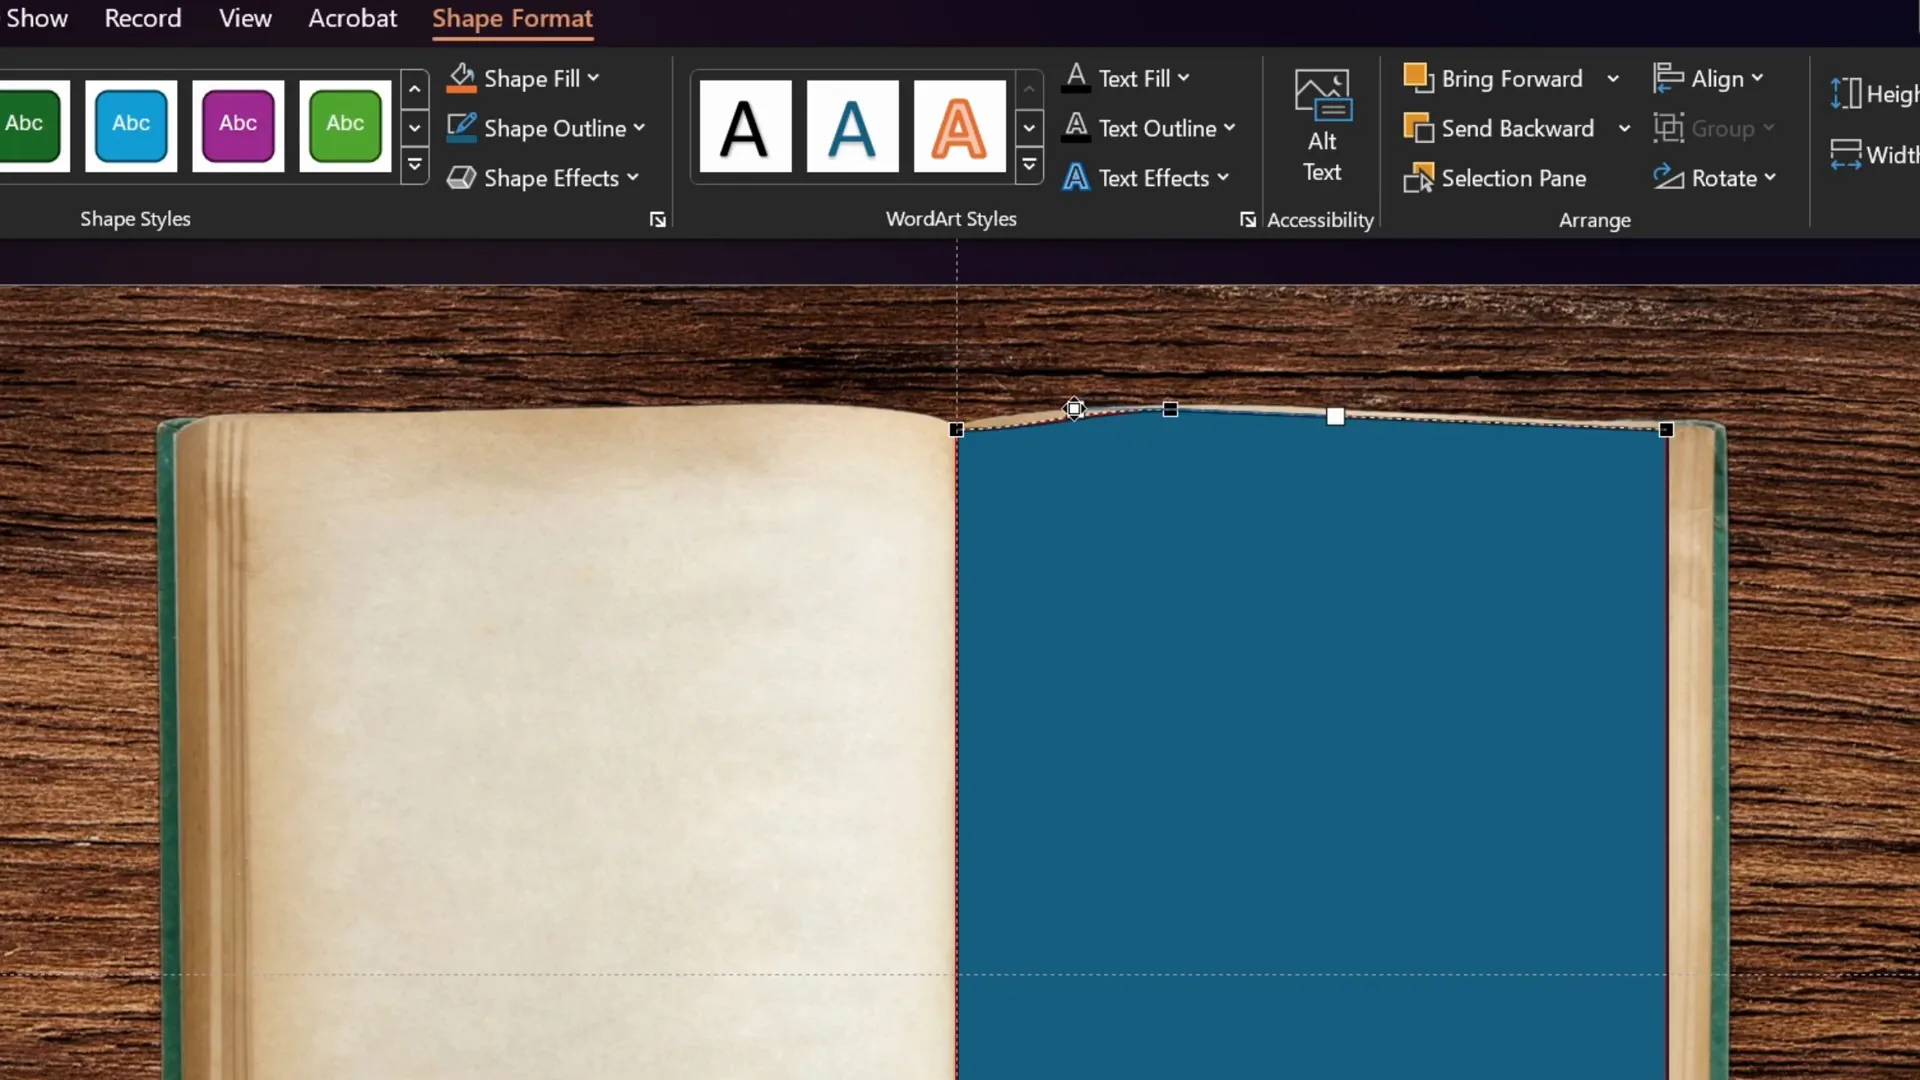Screen dimensions: 1920x1080
Task: Click the Height field icon
Action: click(x=1846, y=94)
